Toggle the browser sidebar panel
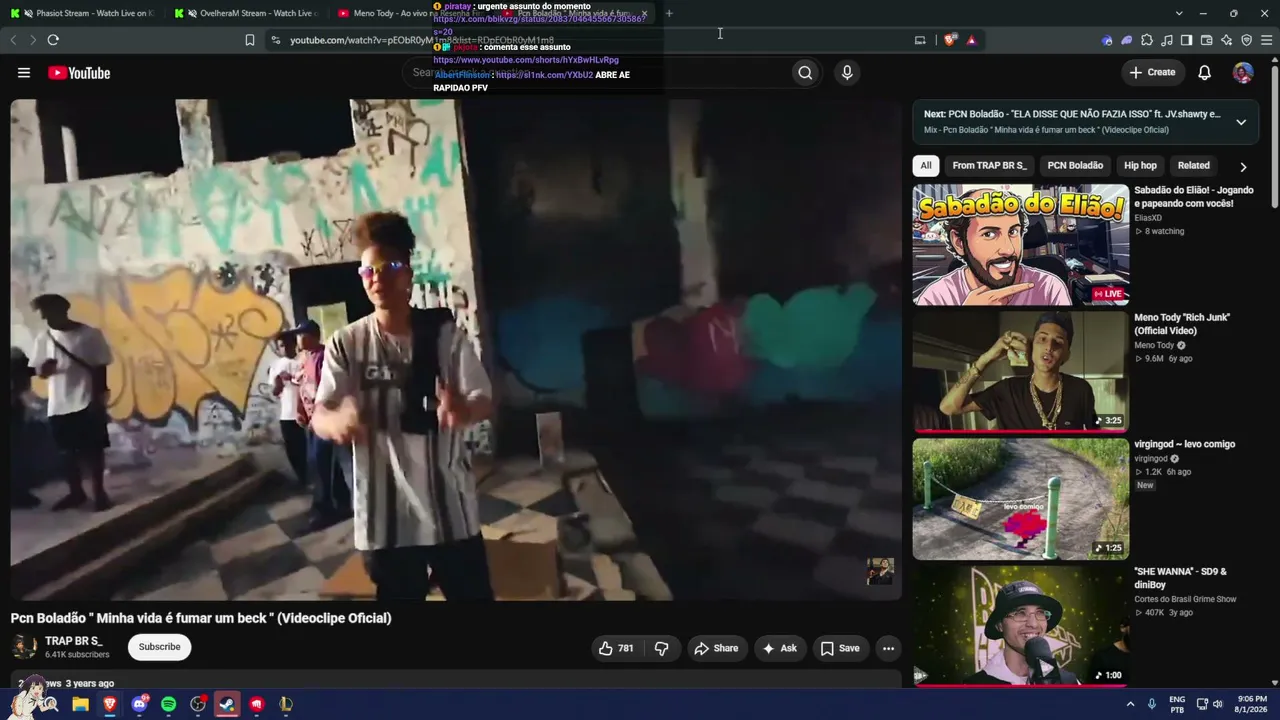 coord(1186,40)
